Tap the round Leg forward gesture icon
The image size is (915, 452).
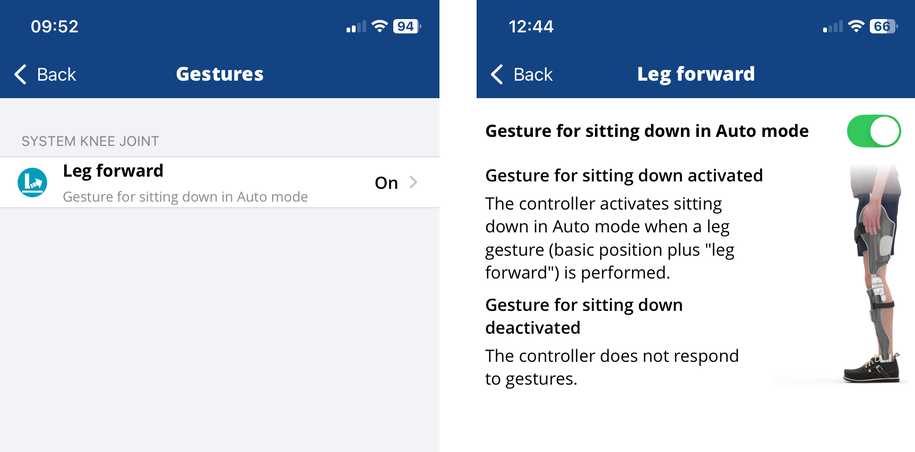(33, 182)
